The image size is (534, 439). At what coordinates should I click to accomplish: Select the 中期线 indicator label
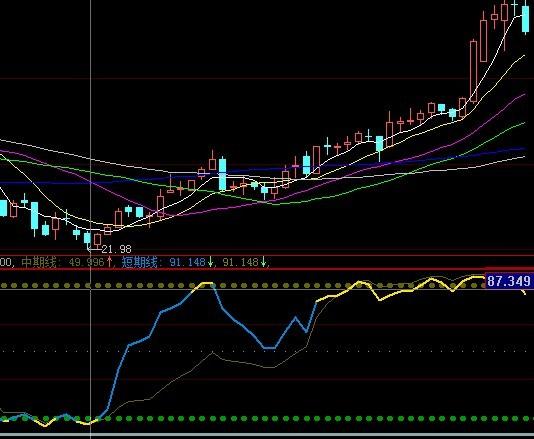38,262
